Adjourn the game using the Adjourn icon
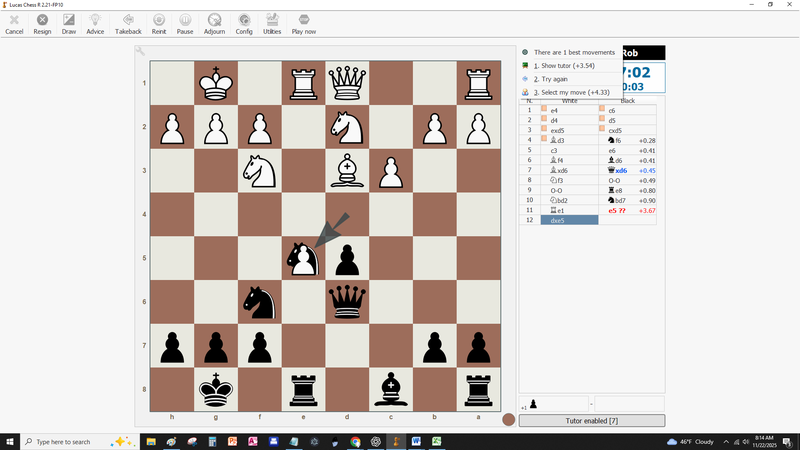This screenshot has height=450, width=800. click(214, 23)
